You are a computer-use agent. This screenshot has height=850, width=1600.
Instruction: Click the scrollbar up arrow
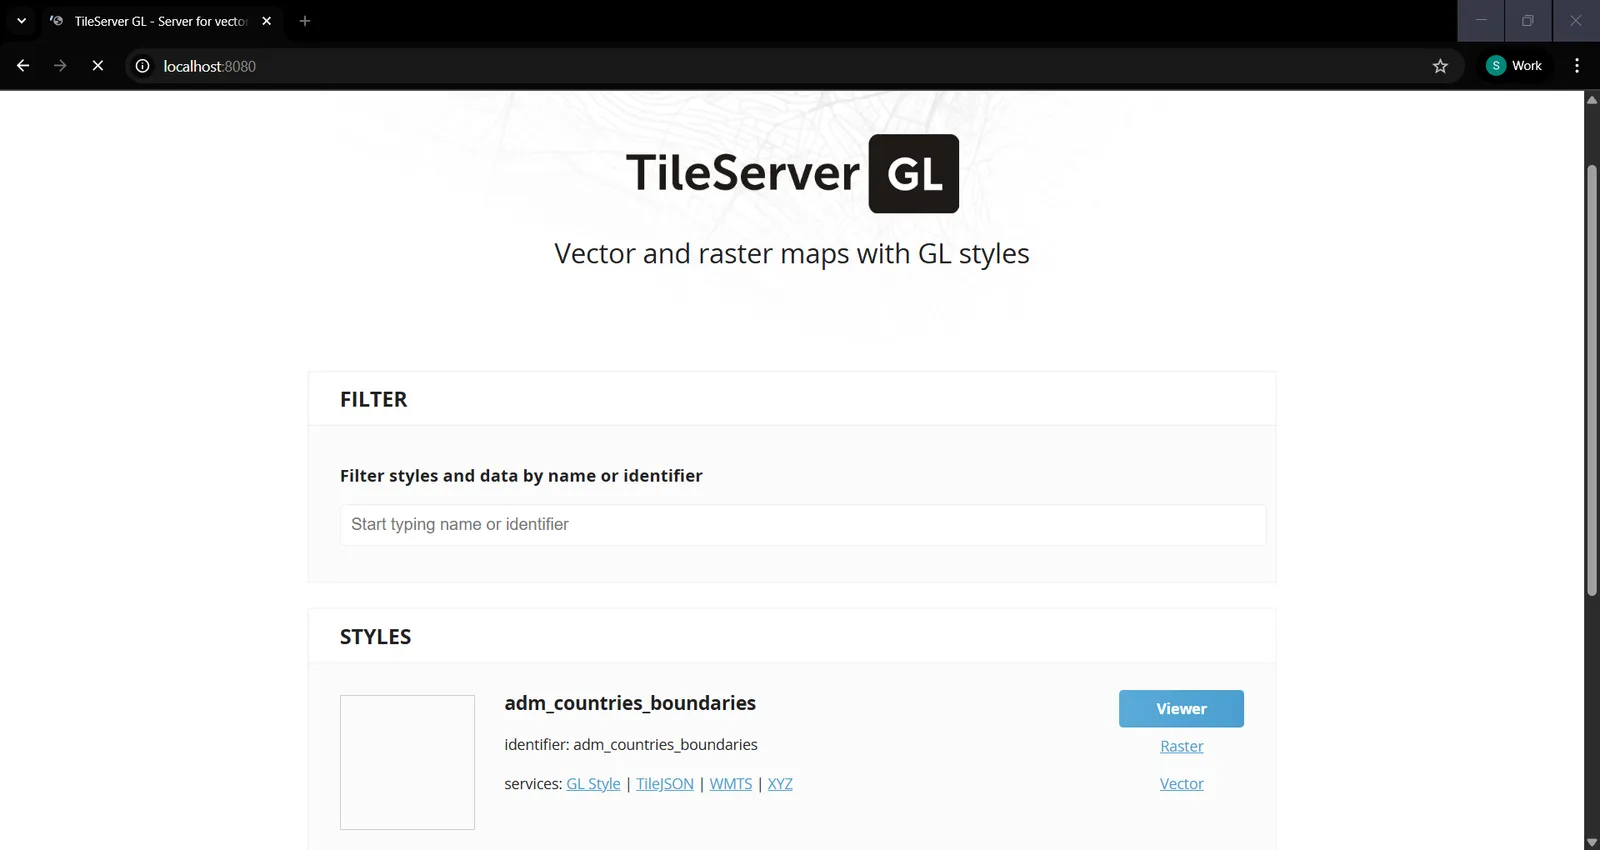[x=1592, y=99]
